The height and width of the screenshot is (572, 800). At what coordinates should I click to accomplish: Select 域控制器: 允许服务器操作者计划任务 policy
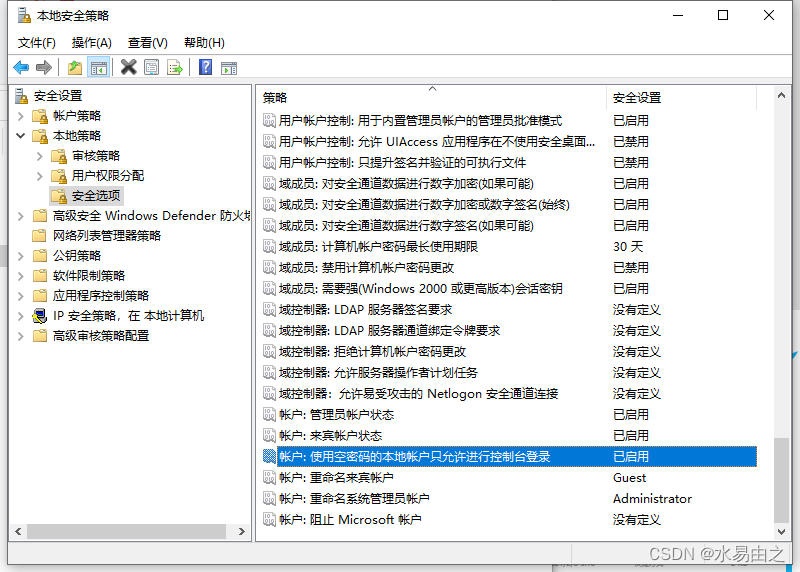[x=509, y=372]
